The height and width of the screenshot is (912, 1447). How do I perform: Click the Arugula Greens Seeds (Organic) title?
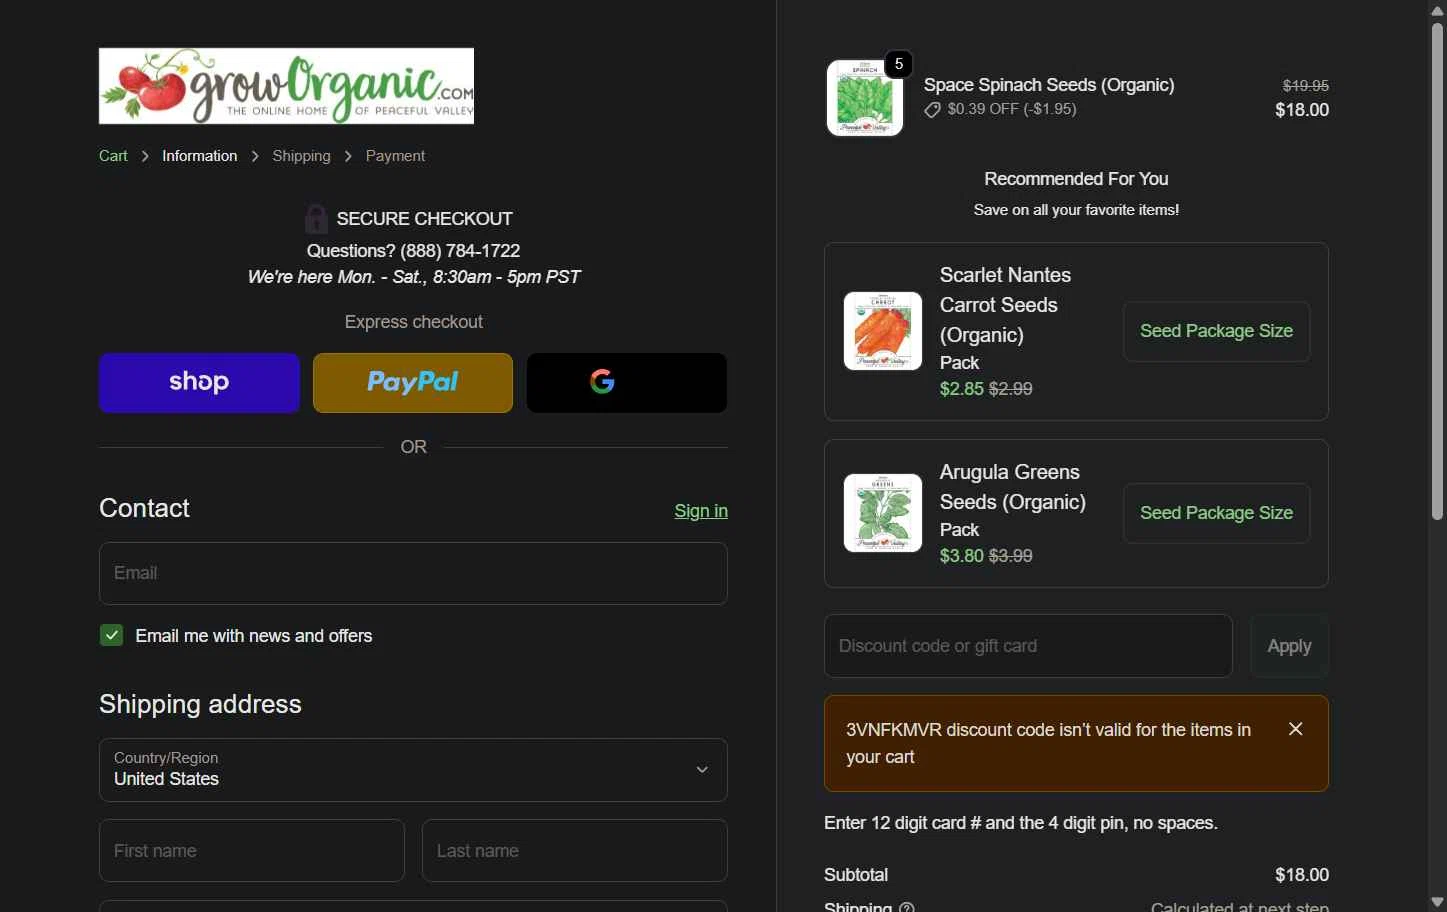pos(1012,487)
